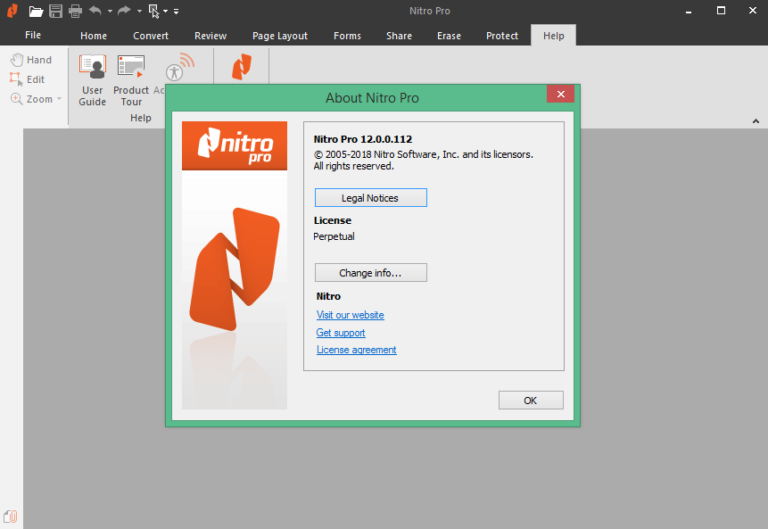Click the Undo arrow icon

coord(95,11)
